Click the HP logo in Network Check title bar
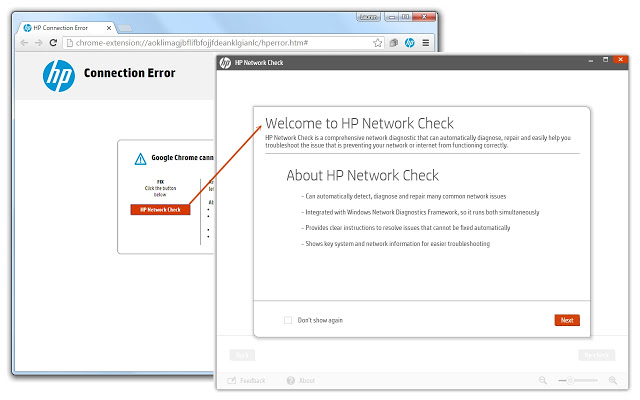The height and width of the screenshot is (400, 640). pos(225,63)
